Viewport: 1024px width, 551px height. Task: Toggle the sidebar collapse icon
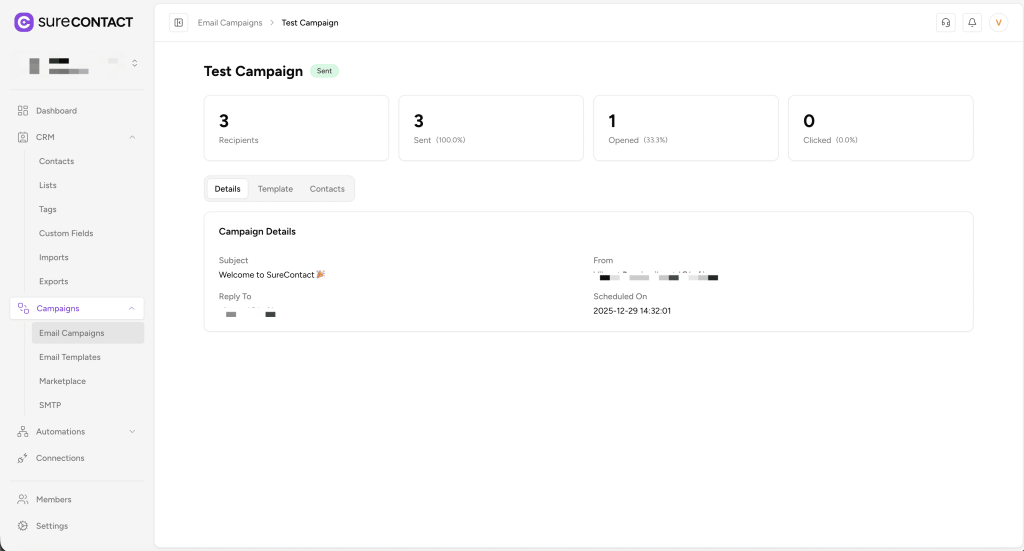coord(178,23)
